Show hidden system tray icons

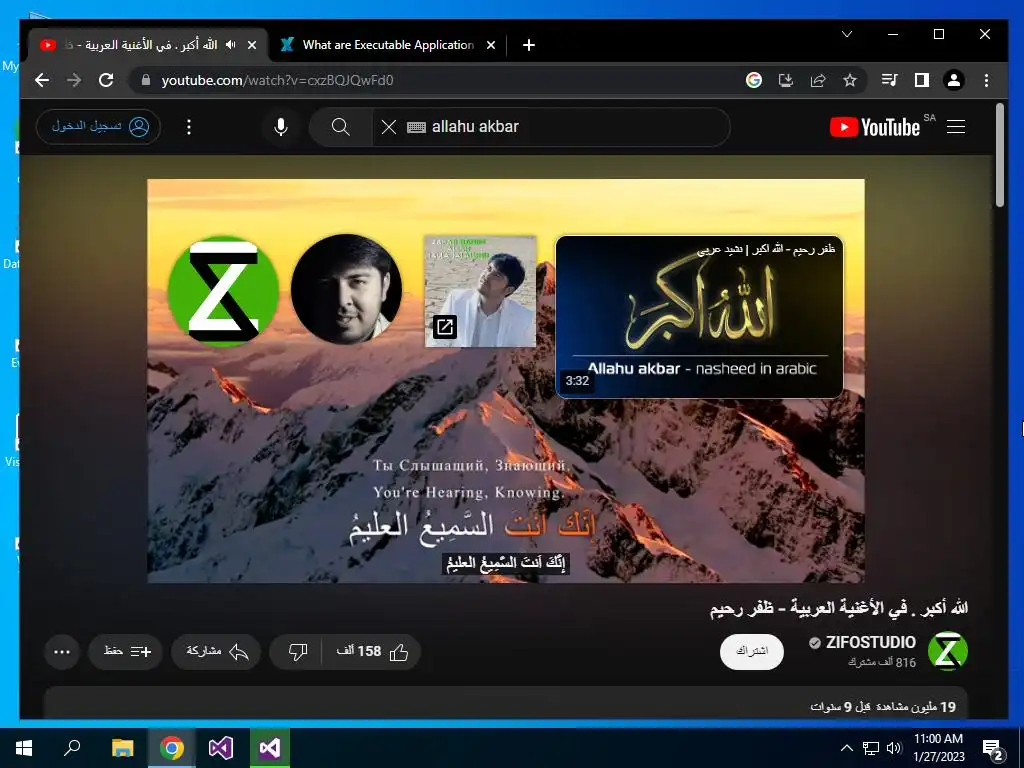click(846, 748)
